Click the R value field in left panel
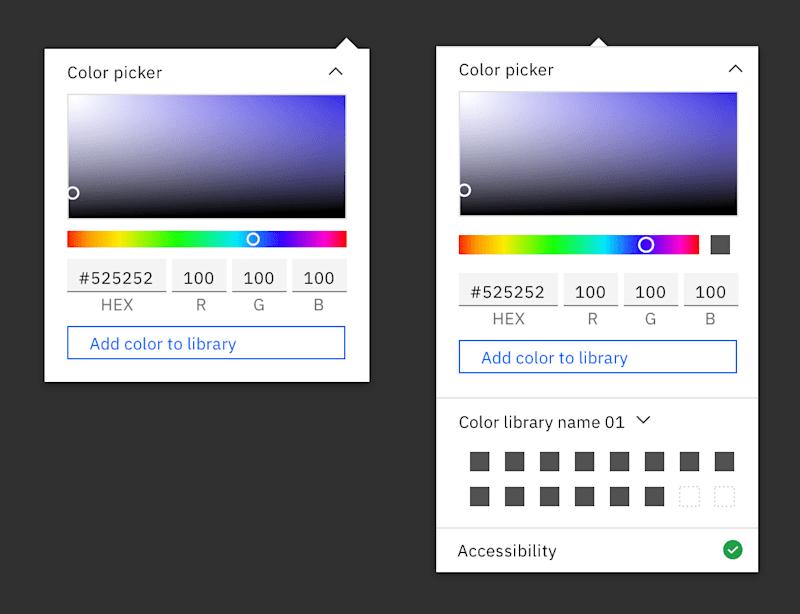The width and height of the screenshot is (800, 614). click(x=199, y=276)
